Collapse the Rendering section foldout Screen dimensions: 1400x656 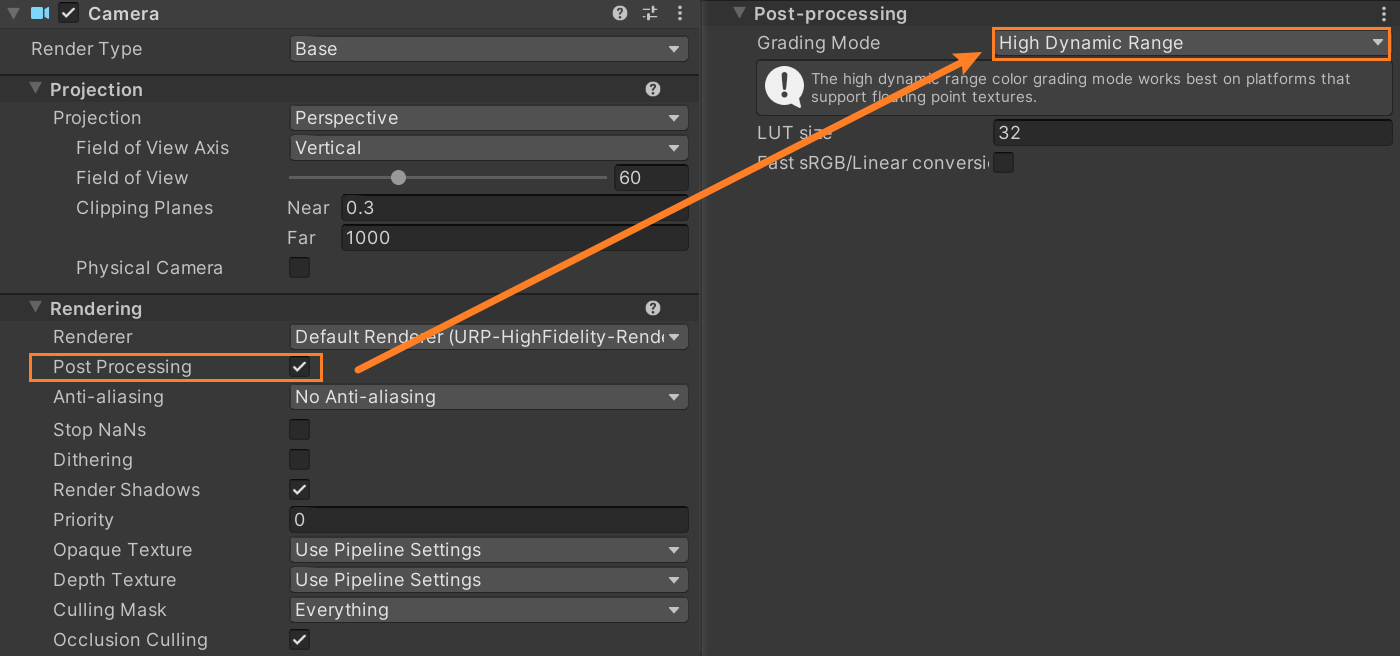[x=36, y=308]
